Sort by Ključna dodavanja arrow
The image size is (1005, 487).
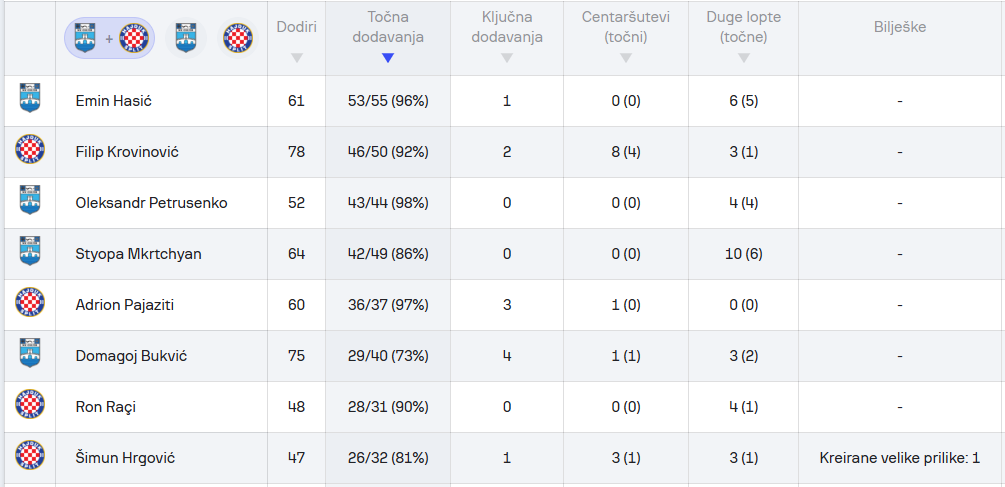point(506,58)
